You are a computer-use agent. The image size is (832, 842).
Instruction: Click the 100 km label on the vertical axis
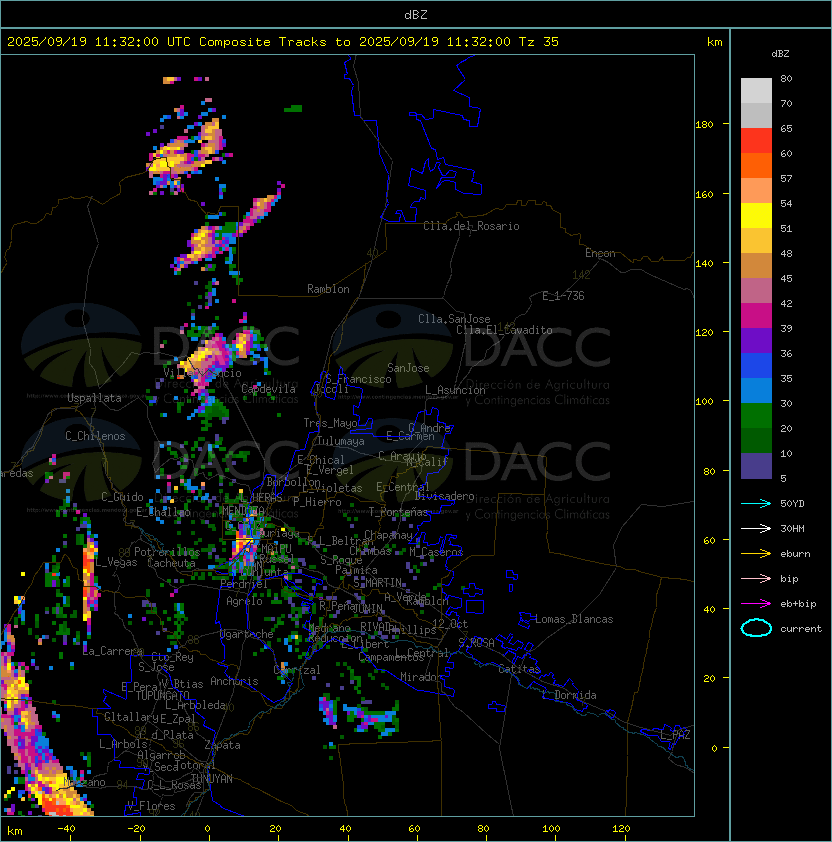pyautogui.click(x=704, y=402)
